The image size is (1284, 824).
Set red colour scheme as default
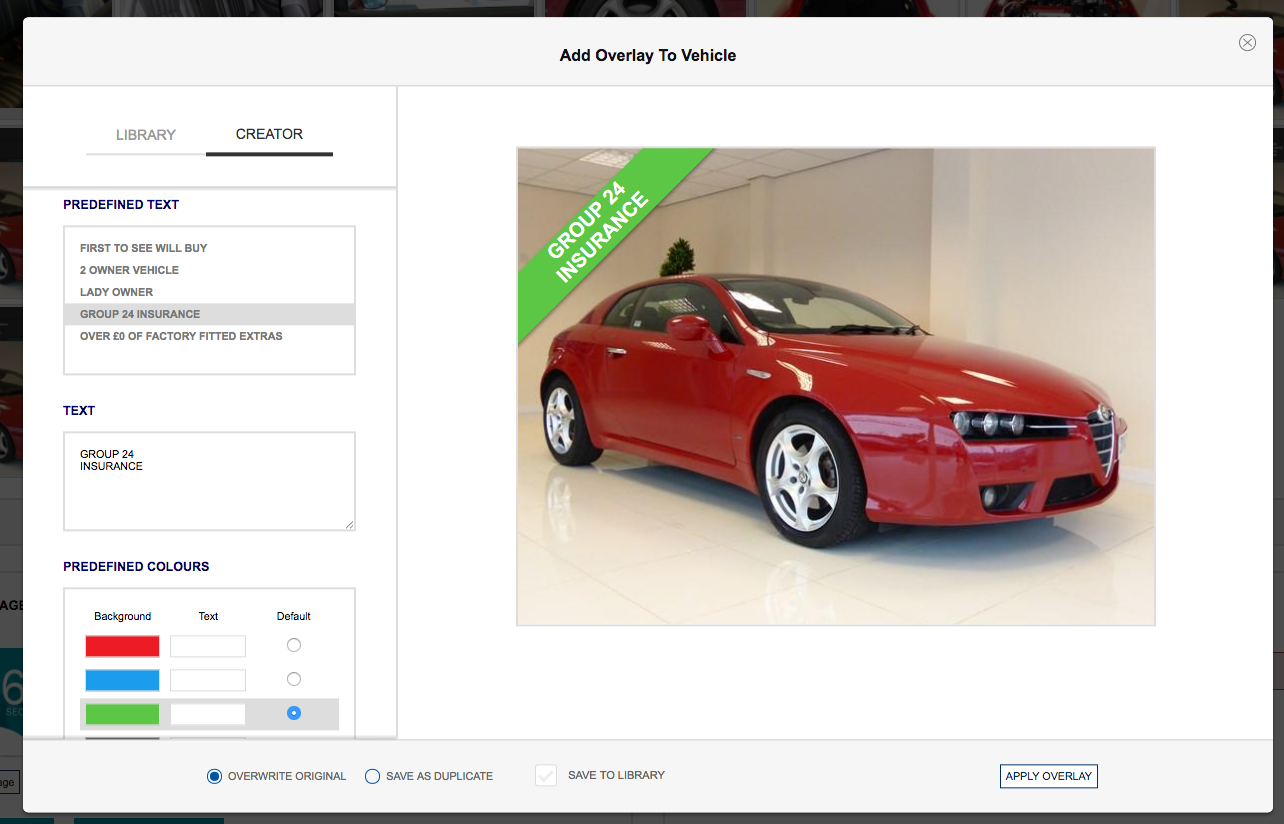click(x=294, y=645)
